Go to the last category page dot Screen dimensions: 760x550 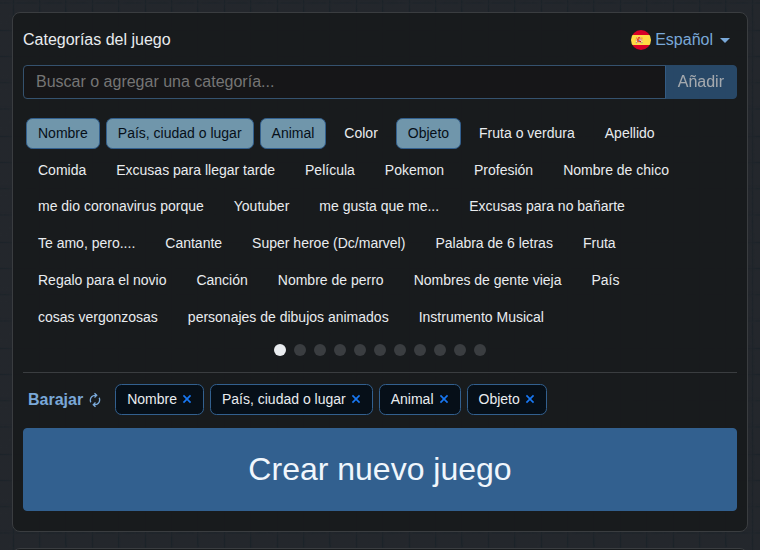480,350
